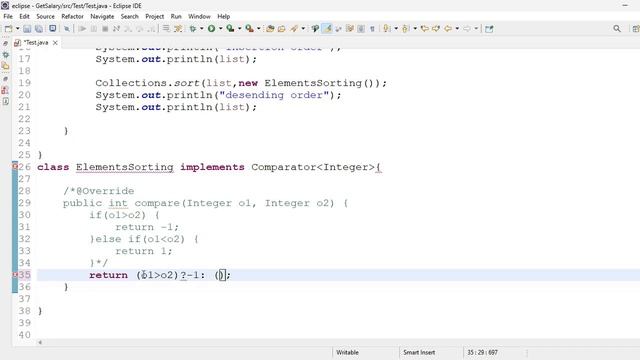Open dropdown arrow next to New icon
The image size is (640, 360).
coord(18,29)
